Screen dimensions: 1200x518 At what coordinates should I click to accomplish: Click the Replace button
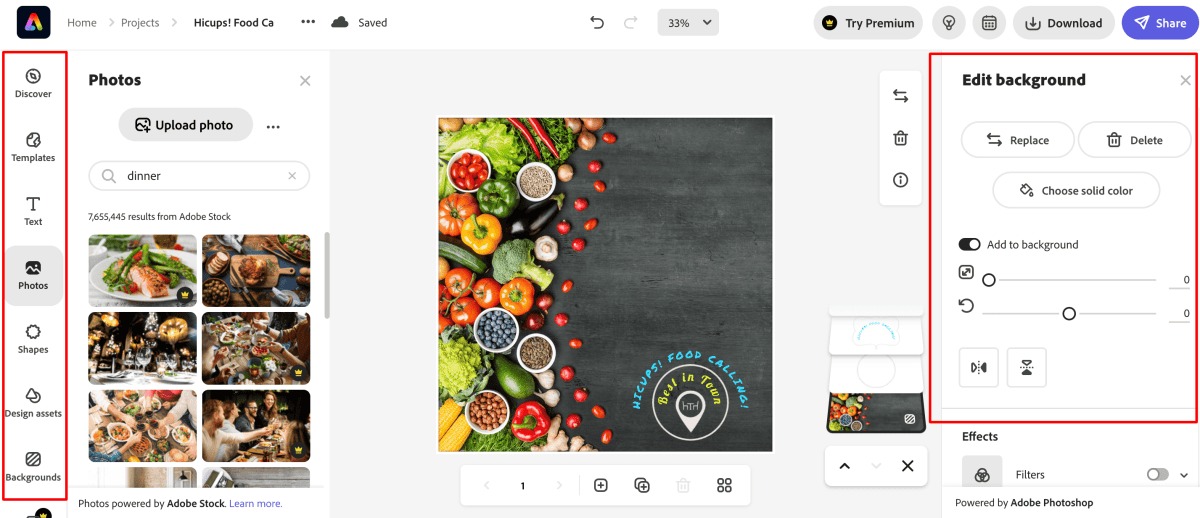[x=1018, y=140]
